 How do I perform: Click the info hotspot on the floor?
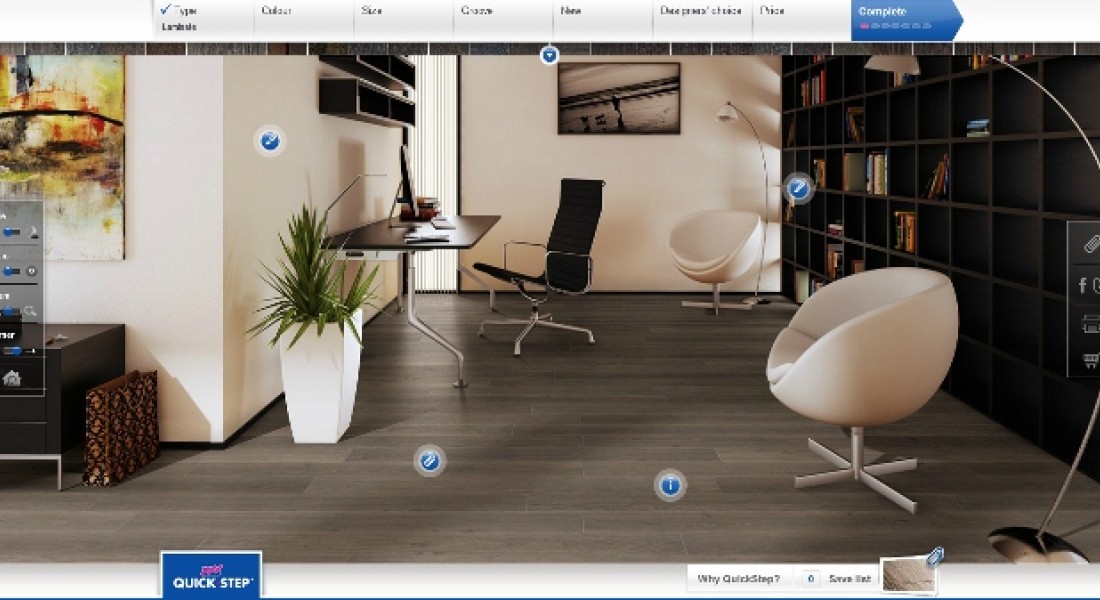click(668, 485)
